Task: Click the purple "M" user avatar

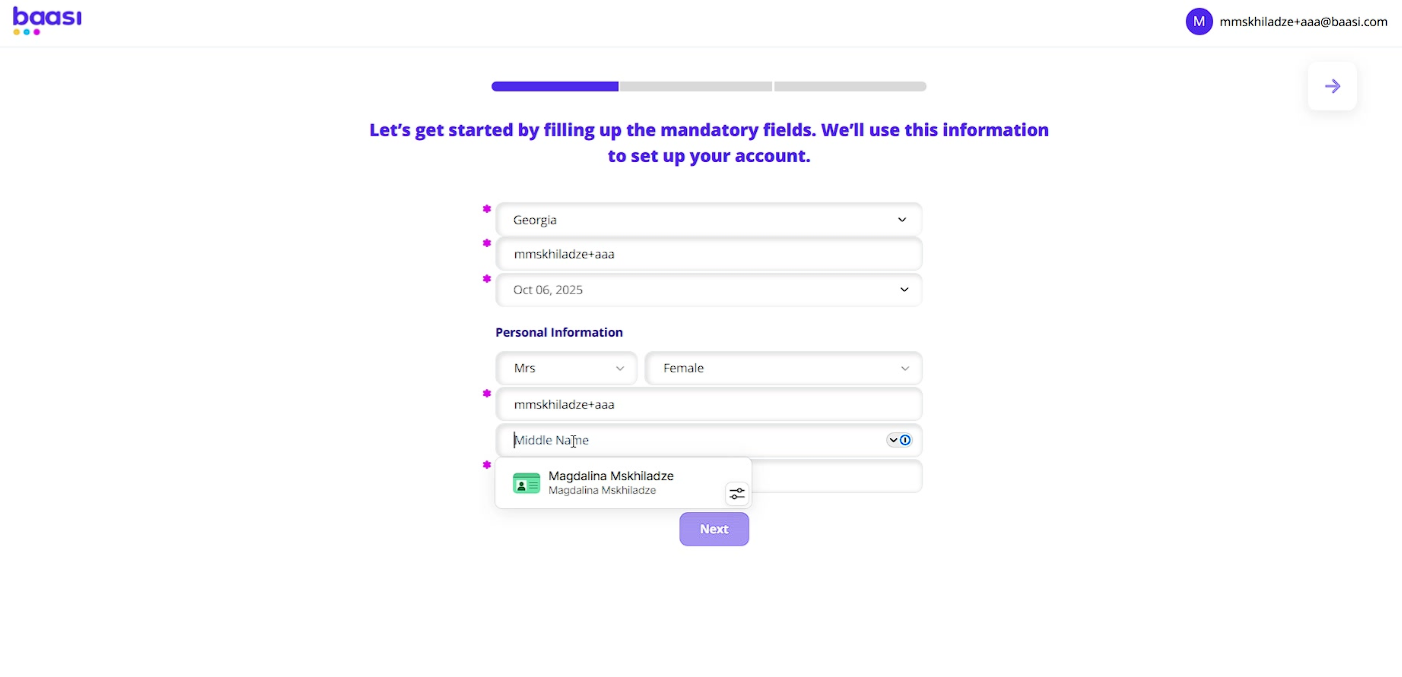Action: 1199,21
